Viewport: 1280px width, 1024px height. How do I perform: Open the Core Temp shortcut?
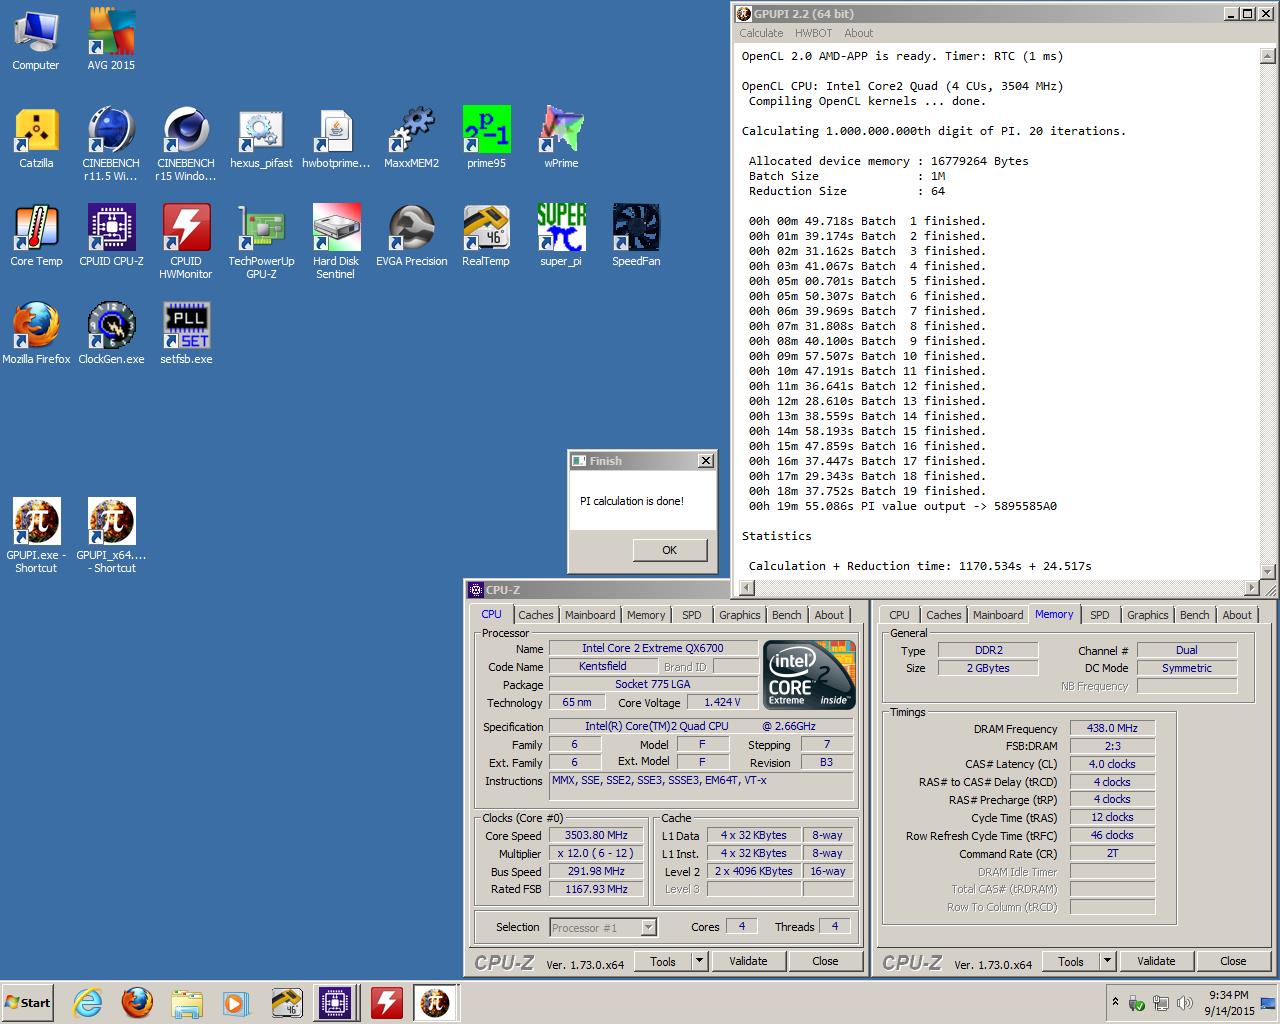(x=36, y=236)
